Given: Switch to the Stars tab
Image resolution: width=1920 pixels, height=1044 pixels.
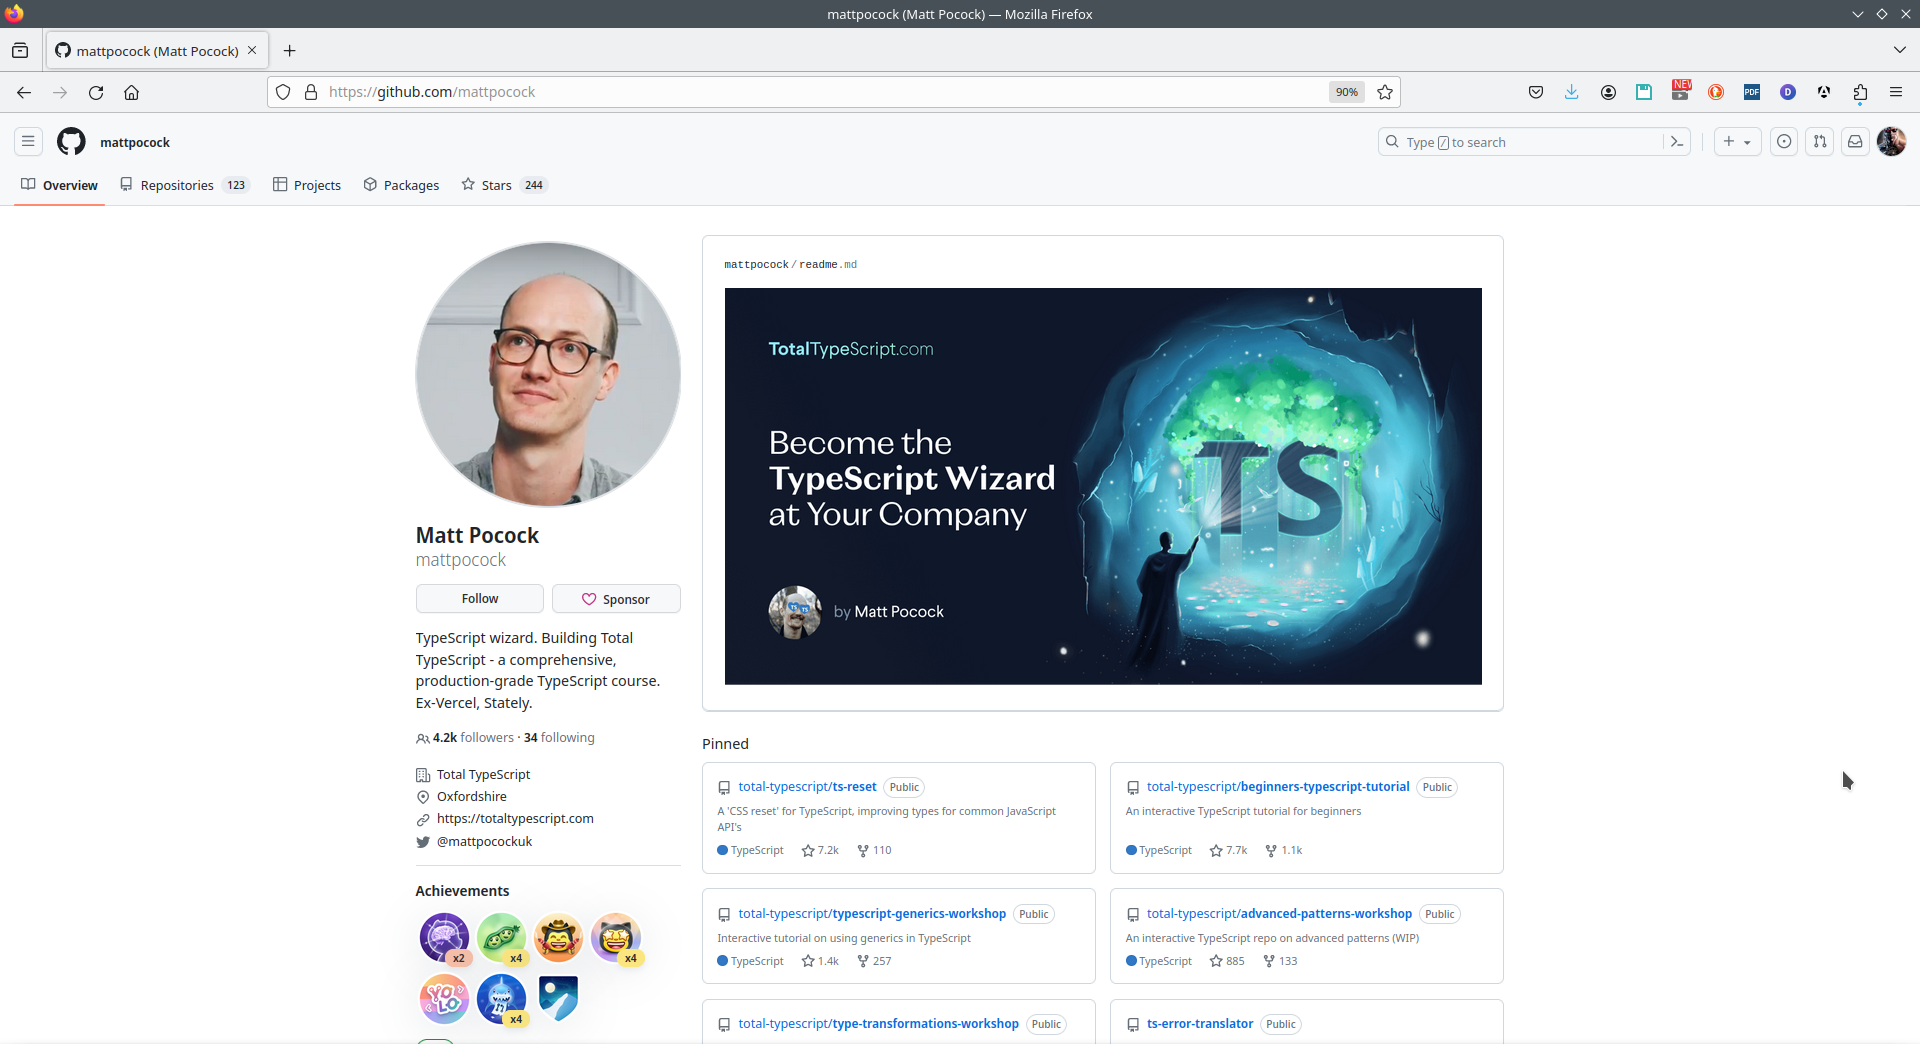Looking at the screenshot, I should pyautogui.click(x=504, y=185).
